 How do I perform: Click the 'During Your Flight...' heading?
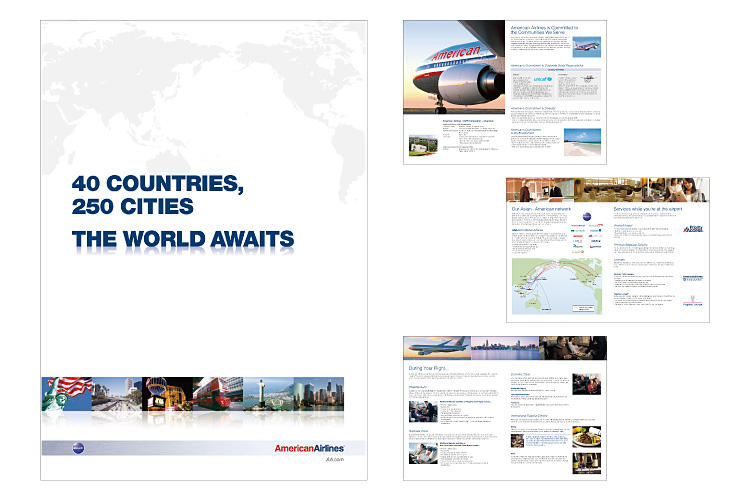click(429, 368)
